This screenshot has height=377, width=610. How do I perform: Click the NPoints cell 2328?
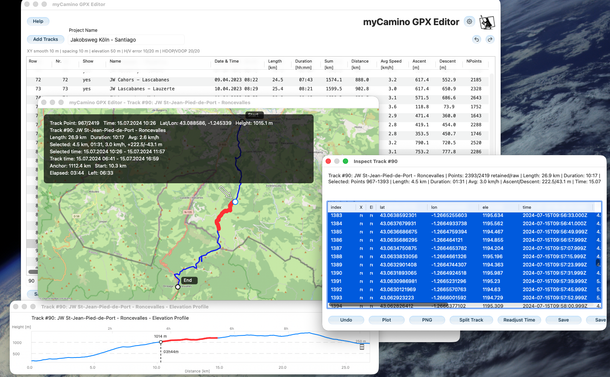475,89
